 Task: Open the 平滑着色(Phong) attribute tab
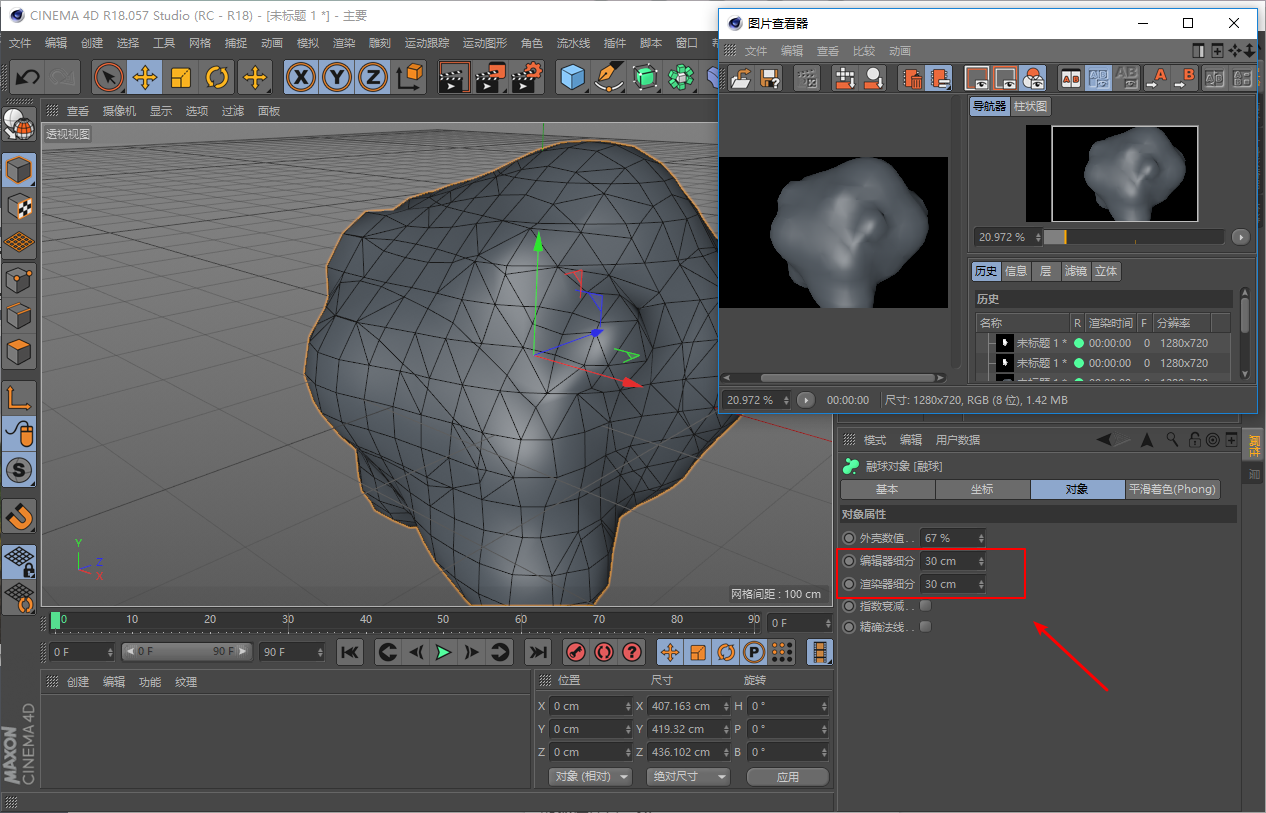pos(1173,489)
